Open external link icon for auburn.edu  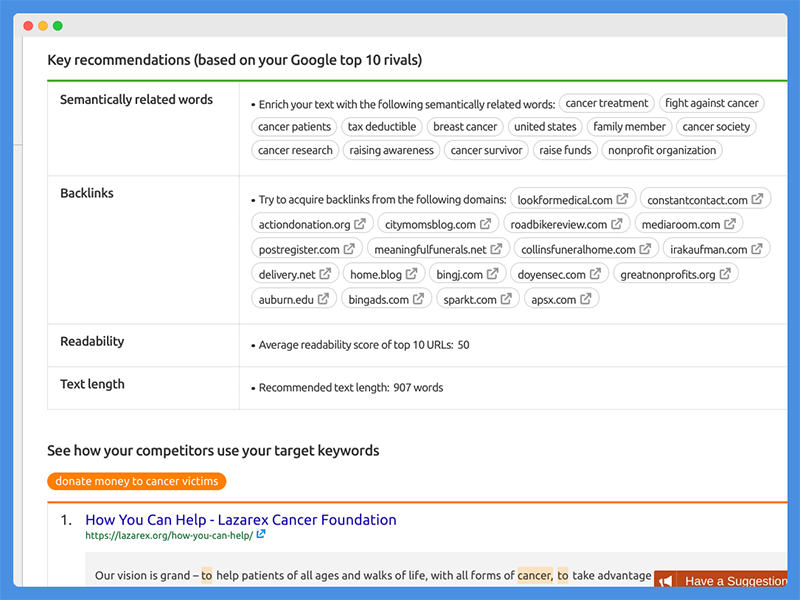coord(323,299)
